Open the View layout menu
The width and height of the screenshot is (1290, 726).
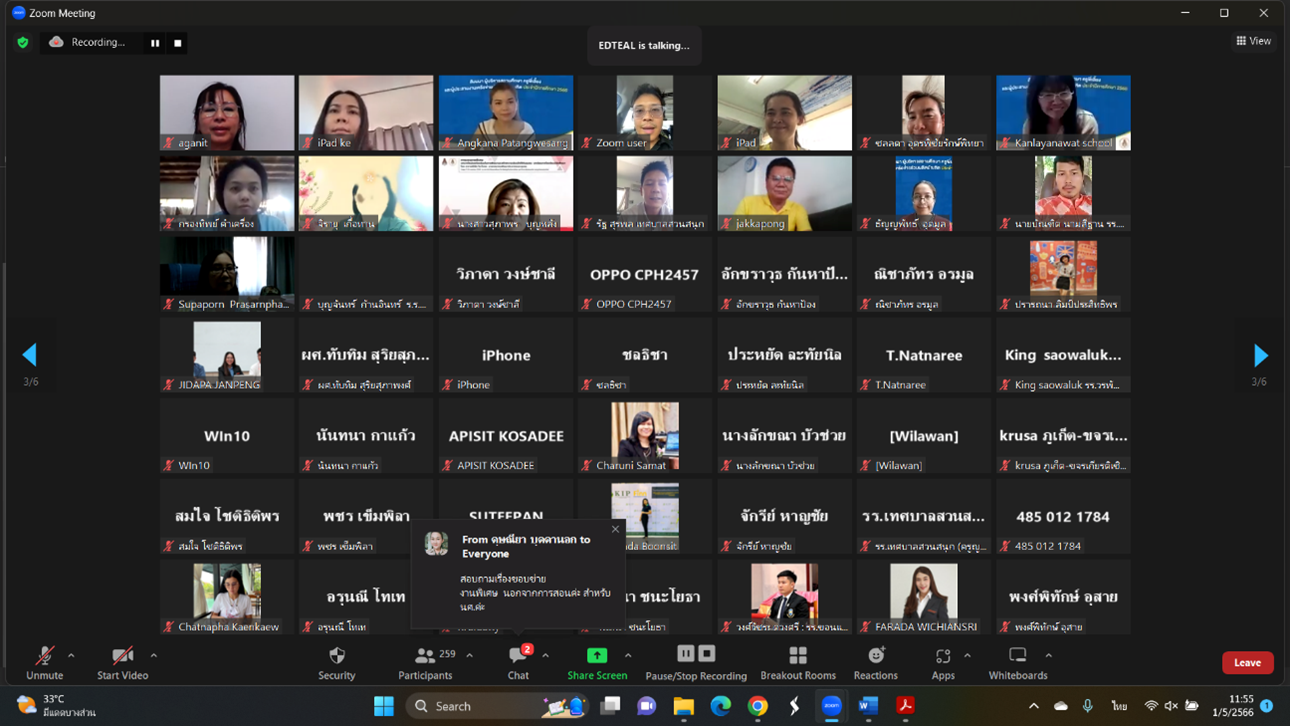coord(1253,41)
